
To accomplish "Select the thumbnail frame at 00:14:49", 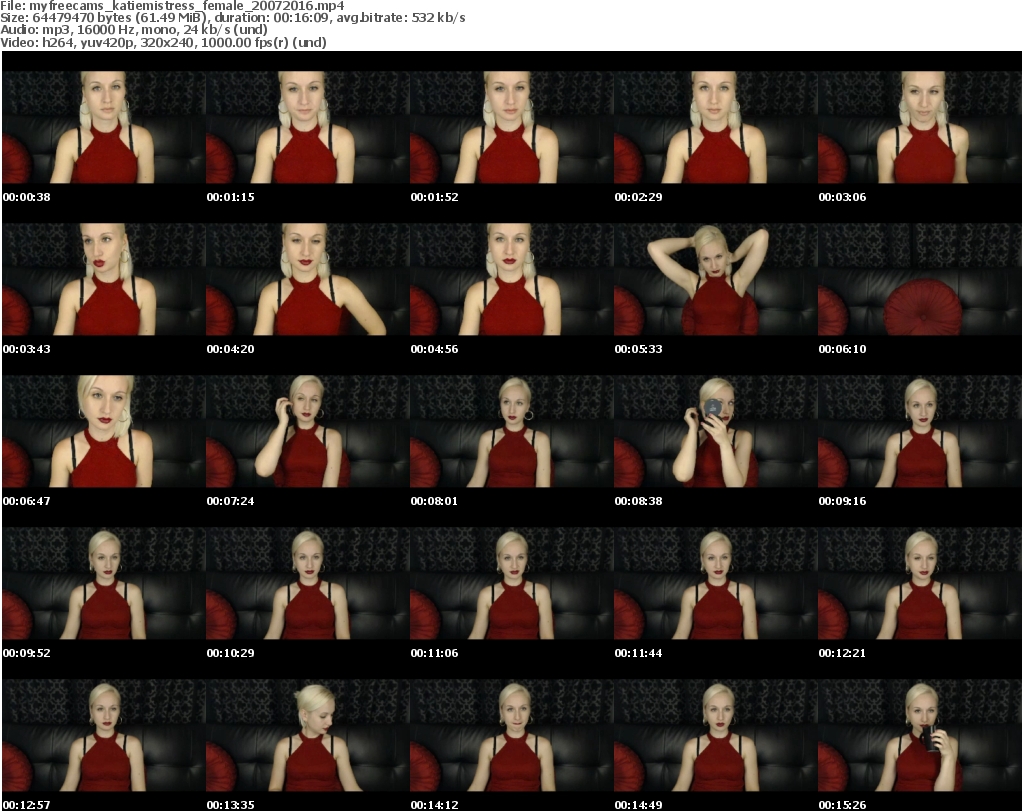I will click(x=716, y=735).
